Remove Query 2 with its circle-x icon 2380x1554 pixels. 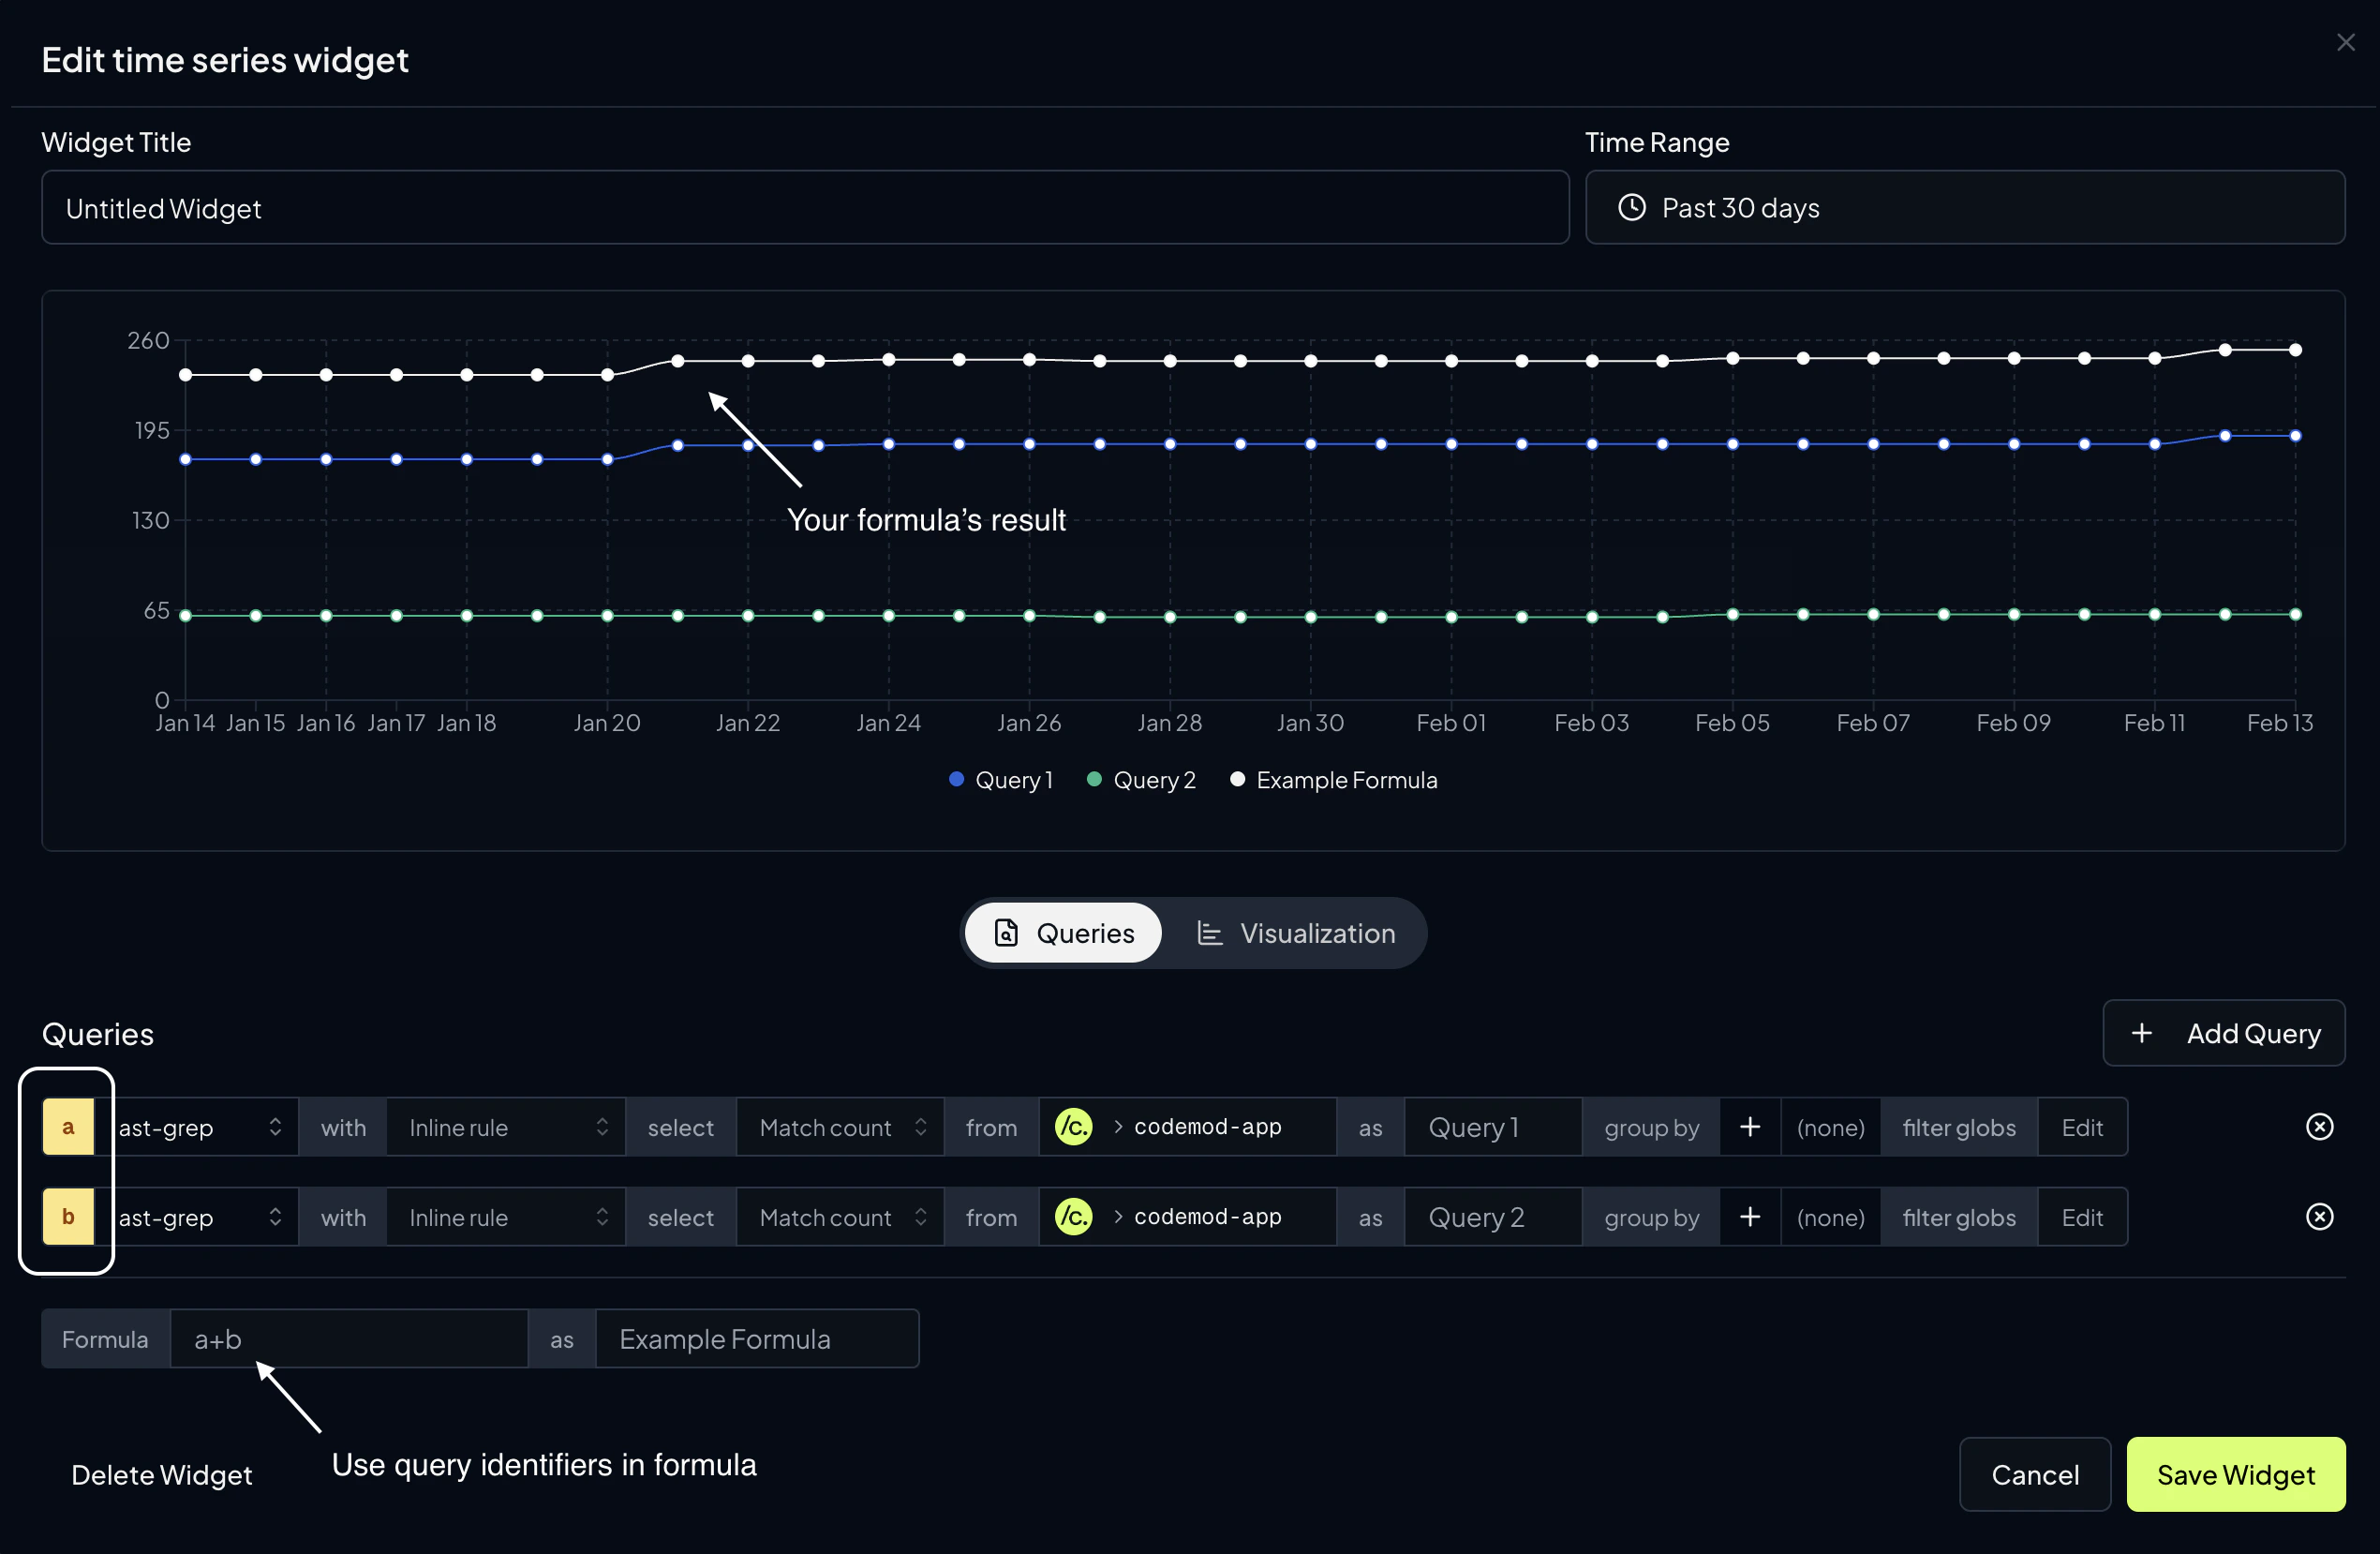click(2319, 1217)
